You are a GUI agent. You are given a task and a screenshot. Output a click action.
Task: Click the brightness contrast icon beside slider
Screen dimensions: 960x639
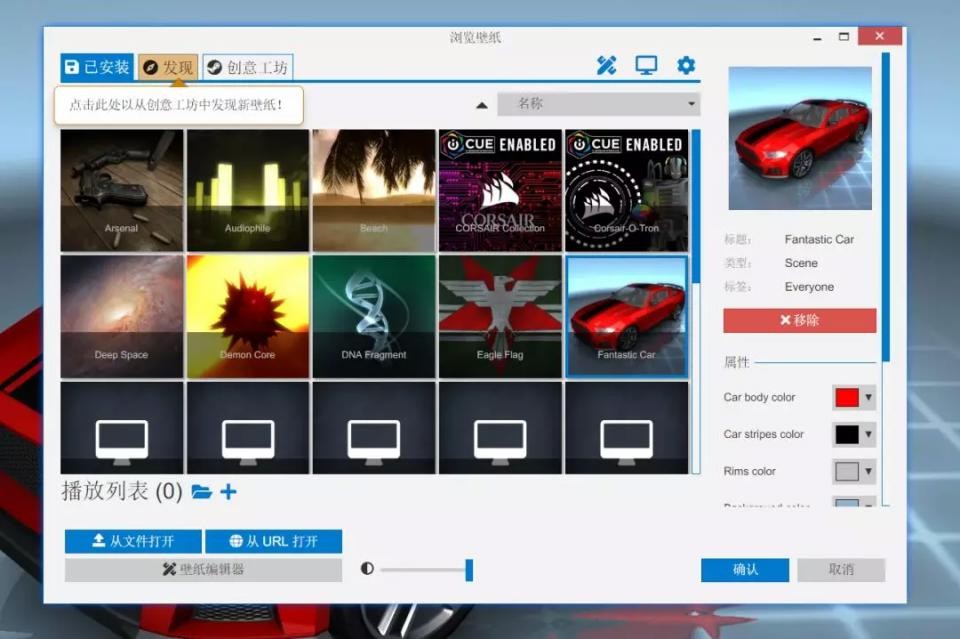(367, 569)
